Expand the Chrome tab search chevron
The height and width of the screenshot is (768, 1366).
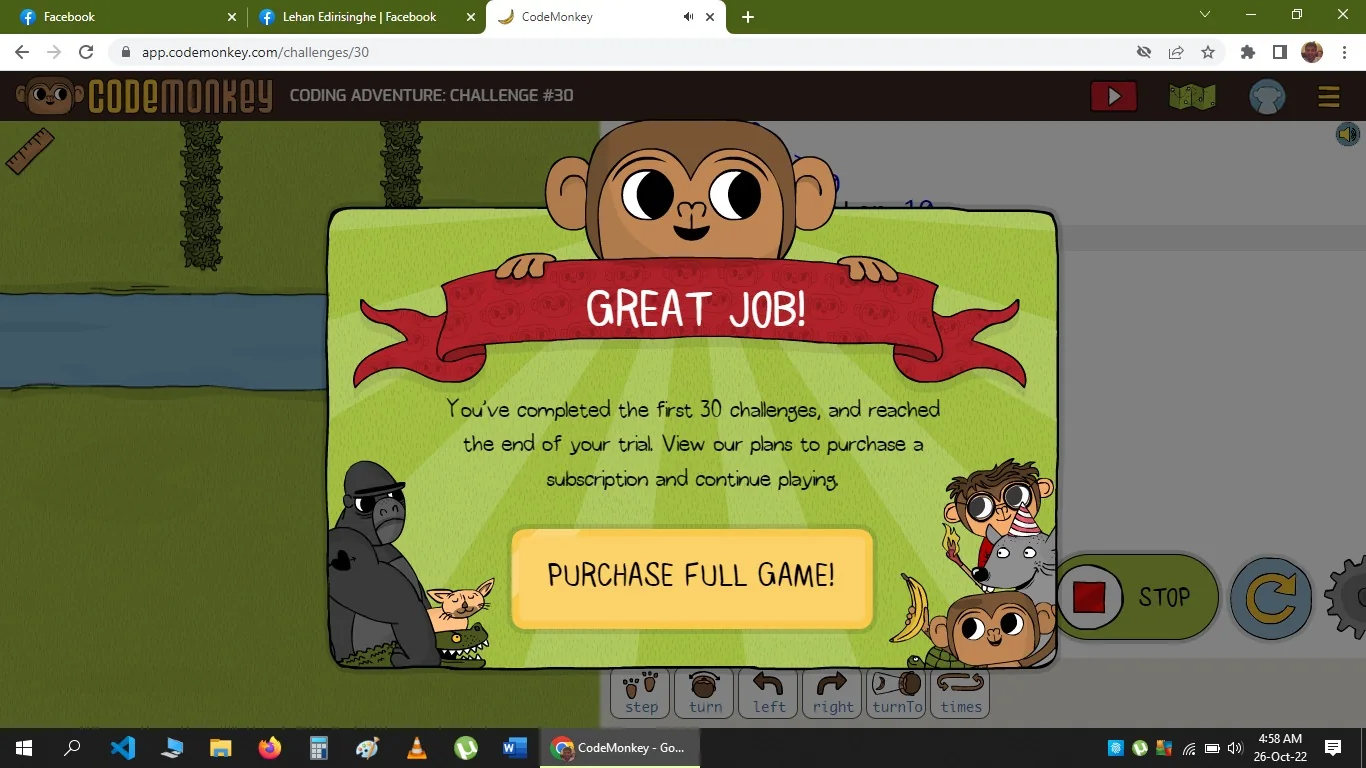(1205, 15)
